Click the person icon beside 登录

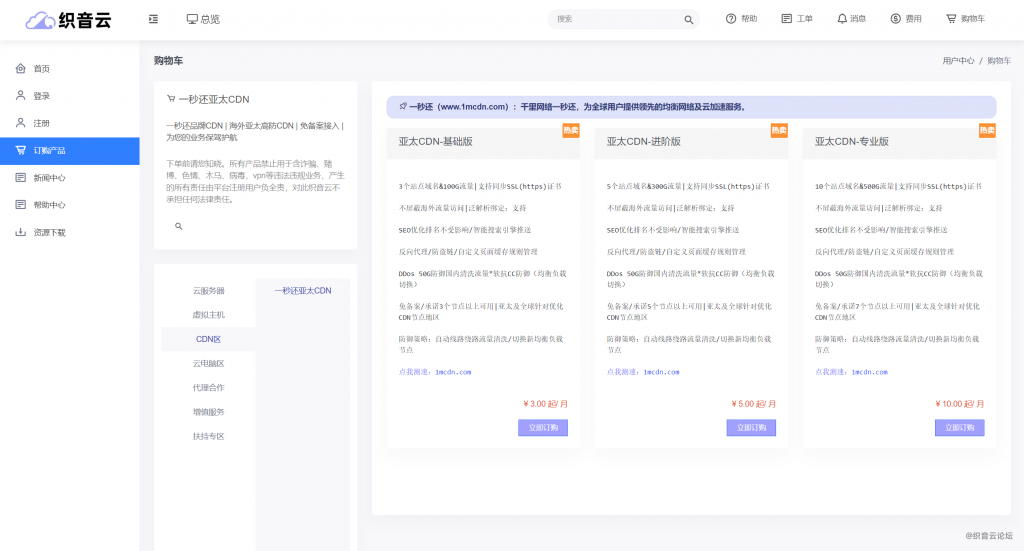(x=20, y=95)
